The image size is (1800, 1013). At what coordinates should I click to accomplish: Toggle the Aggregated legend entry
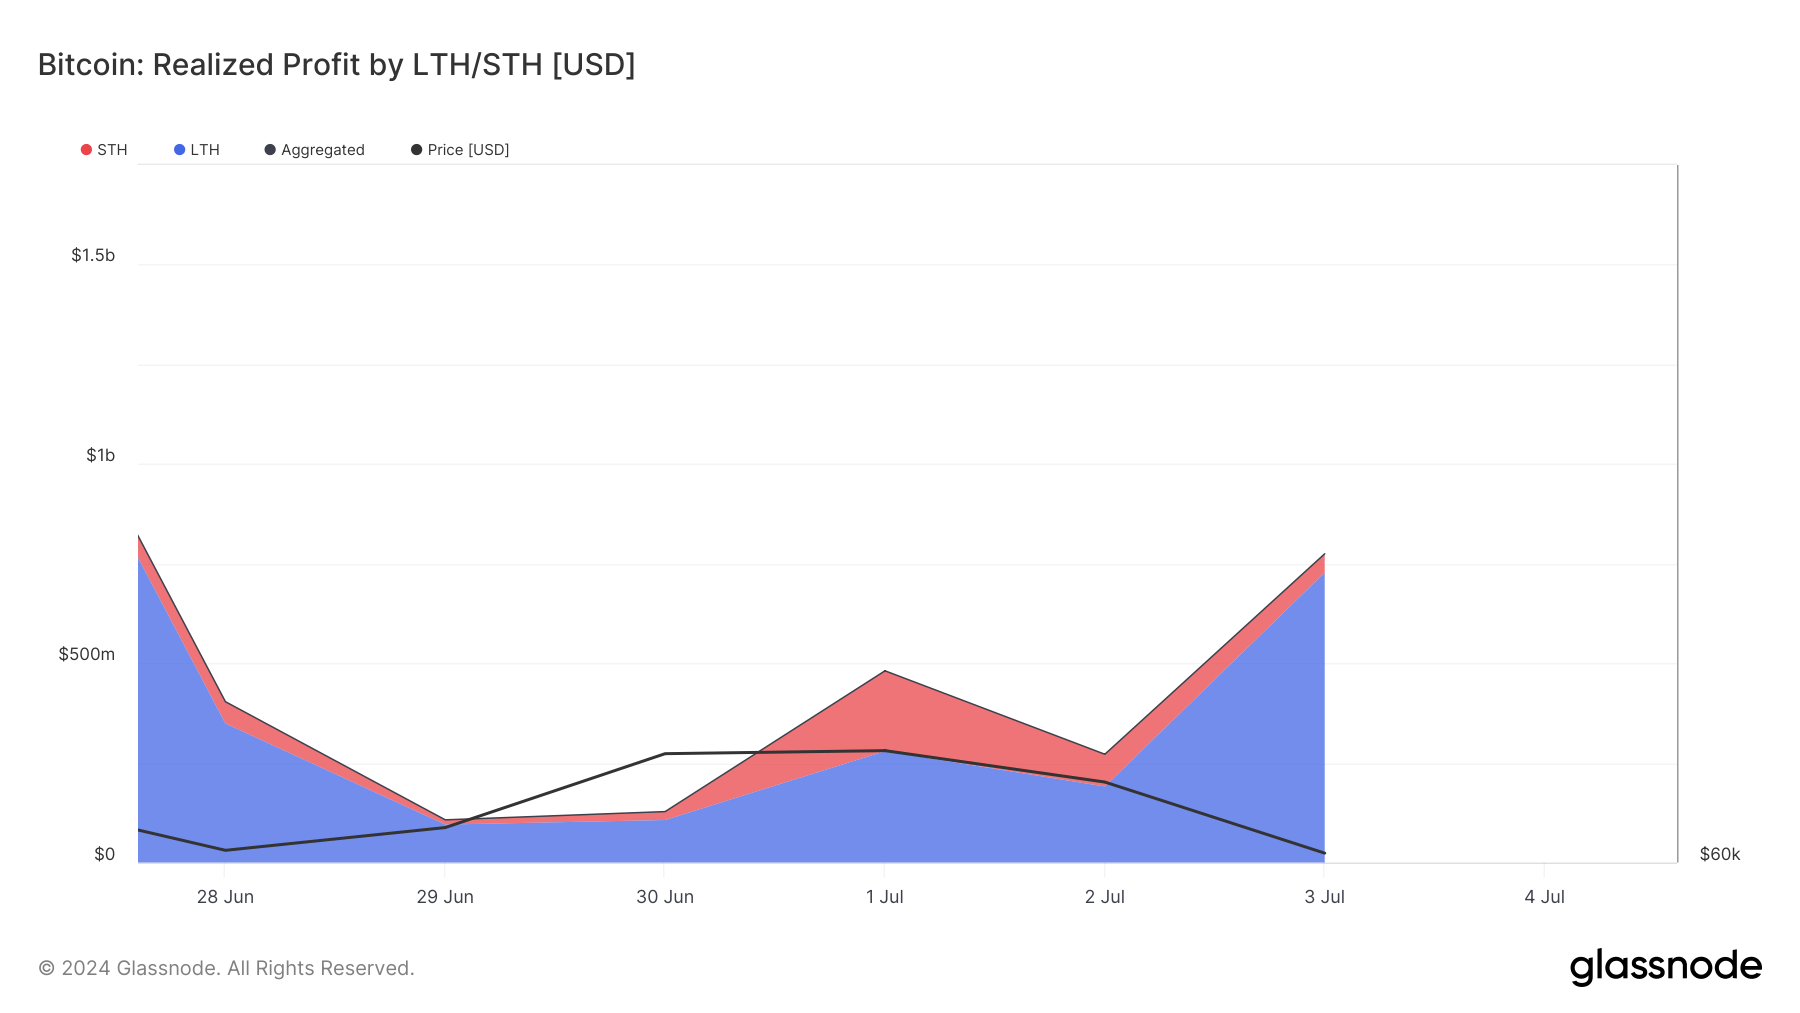pyautogui.click(x=315, y=150)
